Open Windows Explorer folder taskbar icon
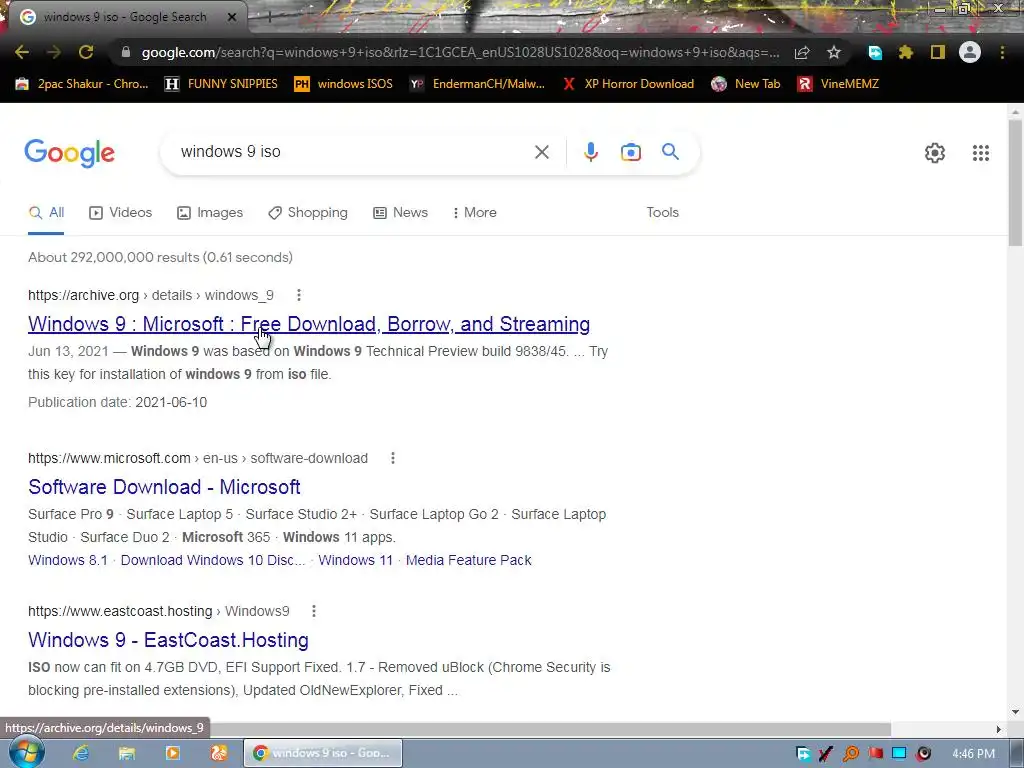Viewport: 1024px width, 768px height. click(x=126, y=753)
